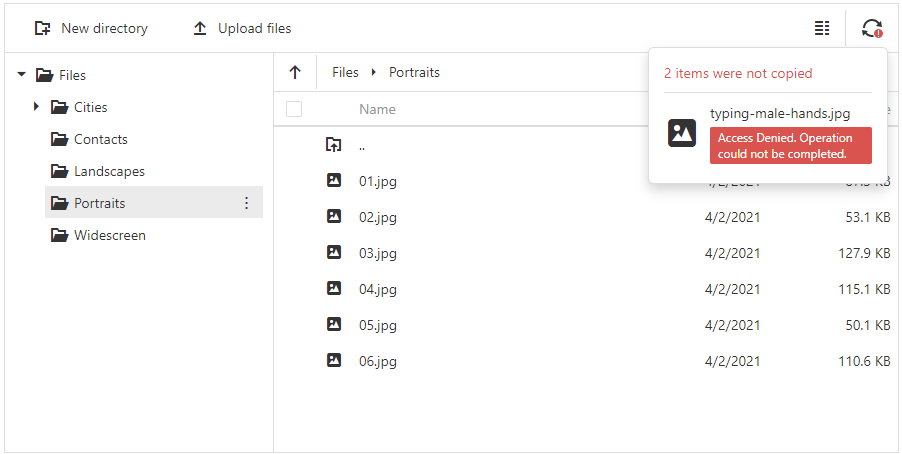Select the Contacts folder in tree

[100, 139]
